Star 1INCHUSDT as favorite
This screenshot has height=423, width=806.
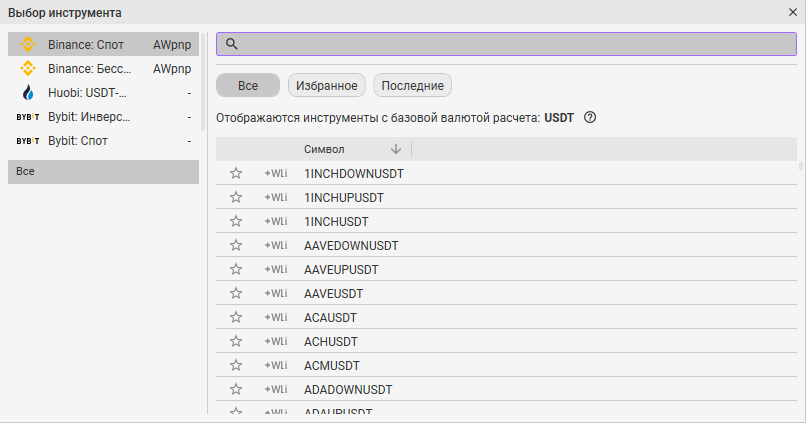[236, 222]
